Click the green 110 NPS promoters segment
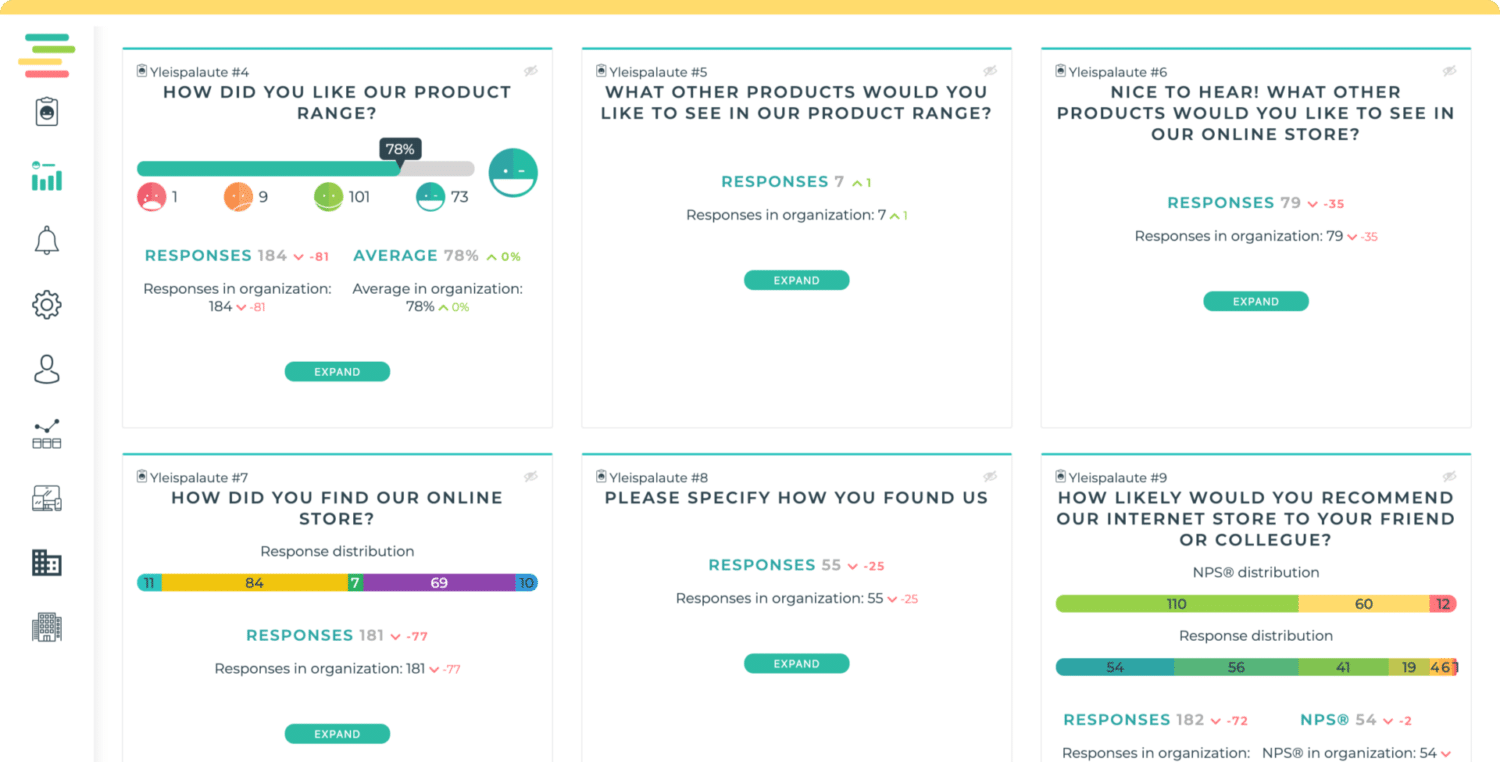This screenshot has height=762, width=1500. (1177, 604)
